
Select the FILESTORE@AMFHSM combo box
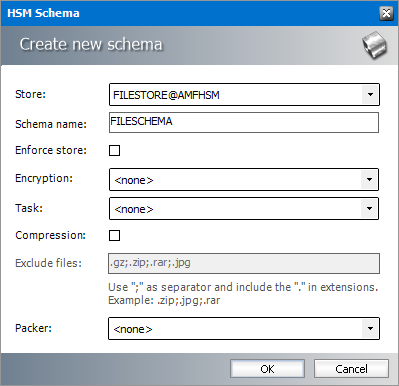click(244, 95)
